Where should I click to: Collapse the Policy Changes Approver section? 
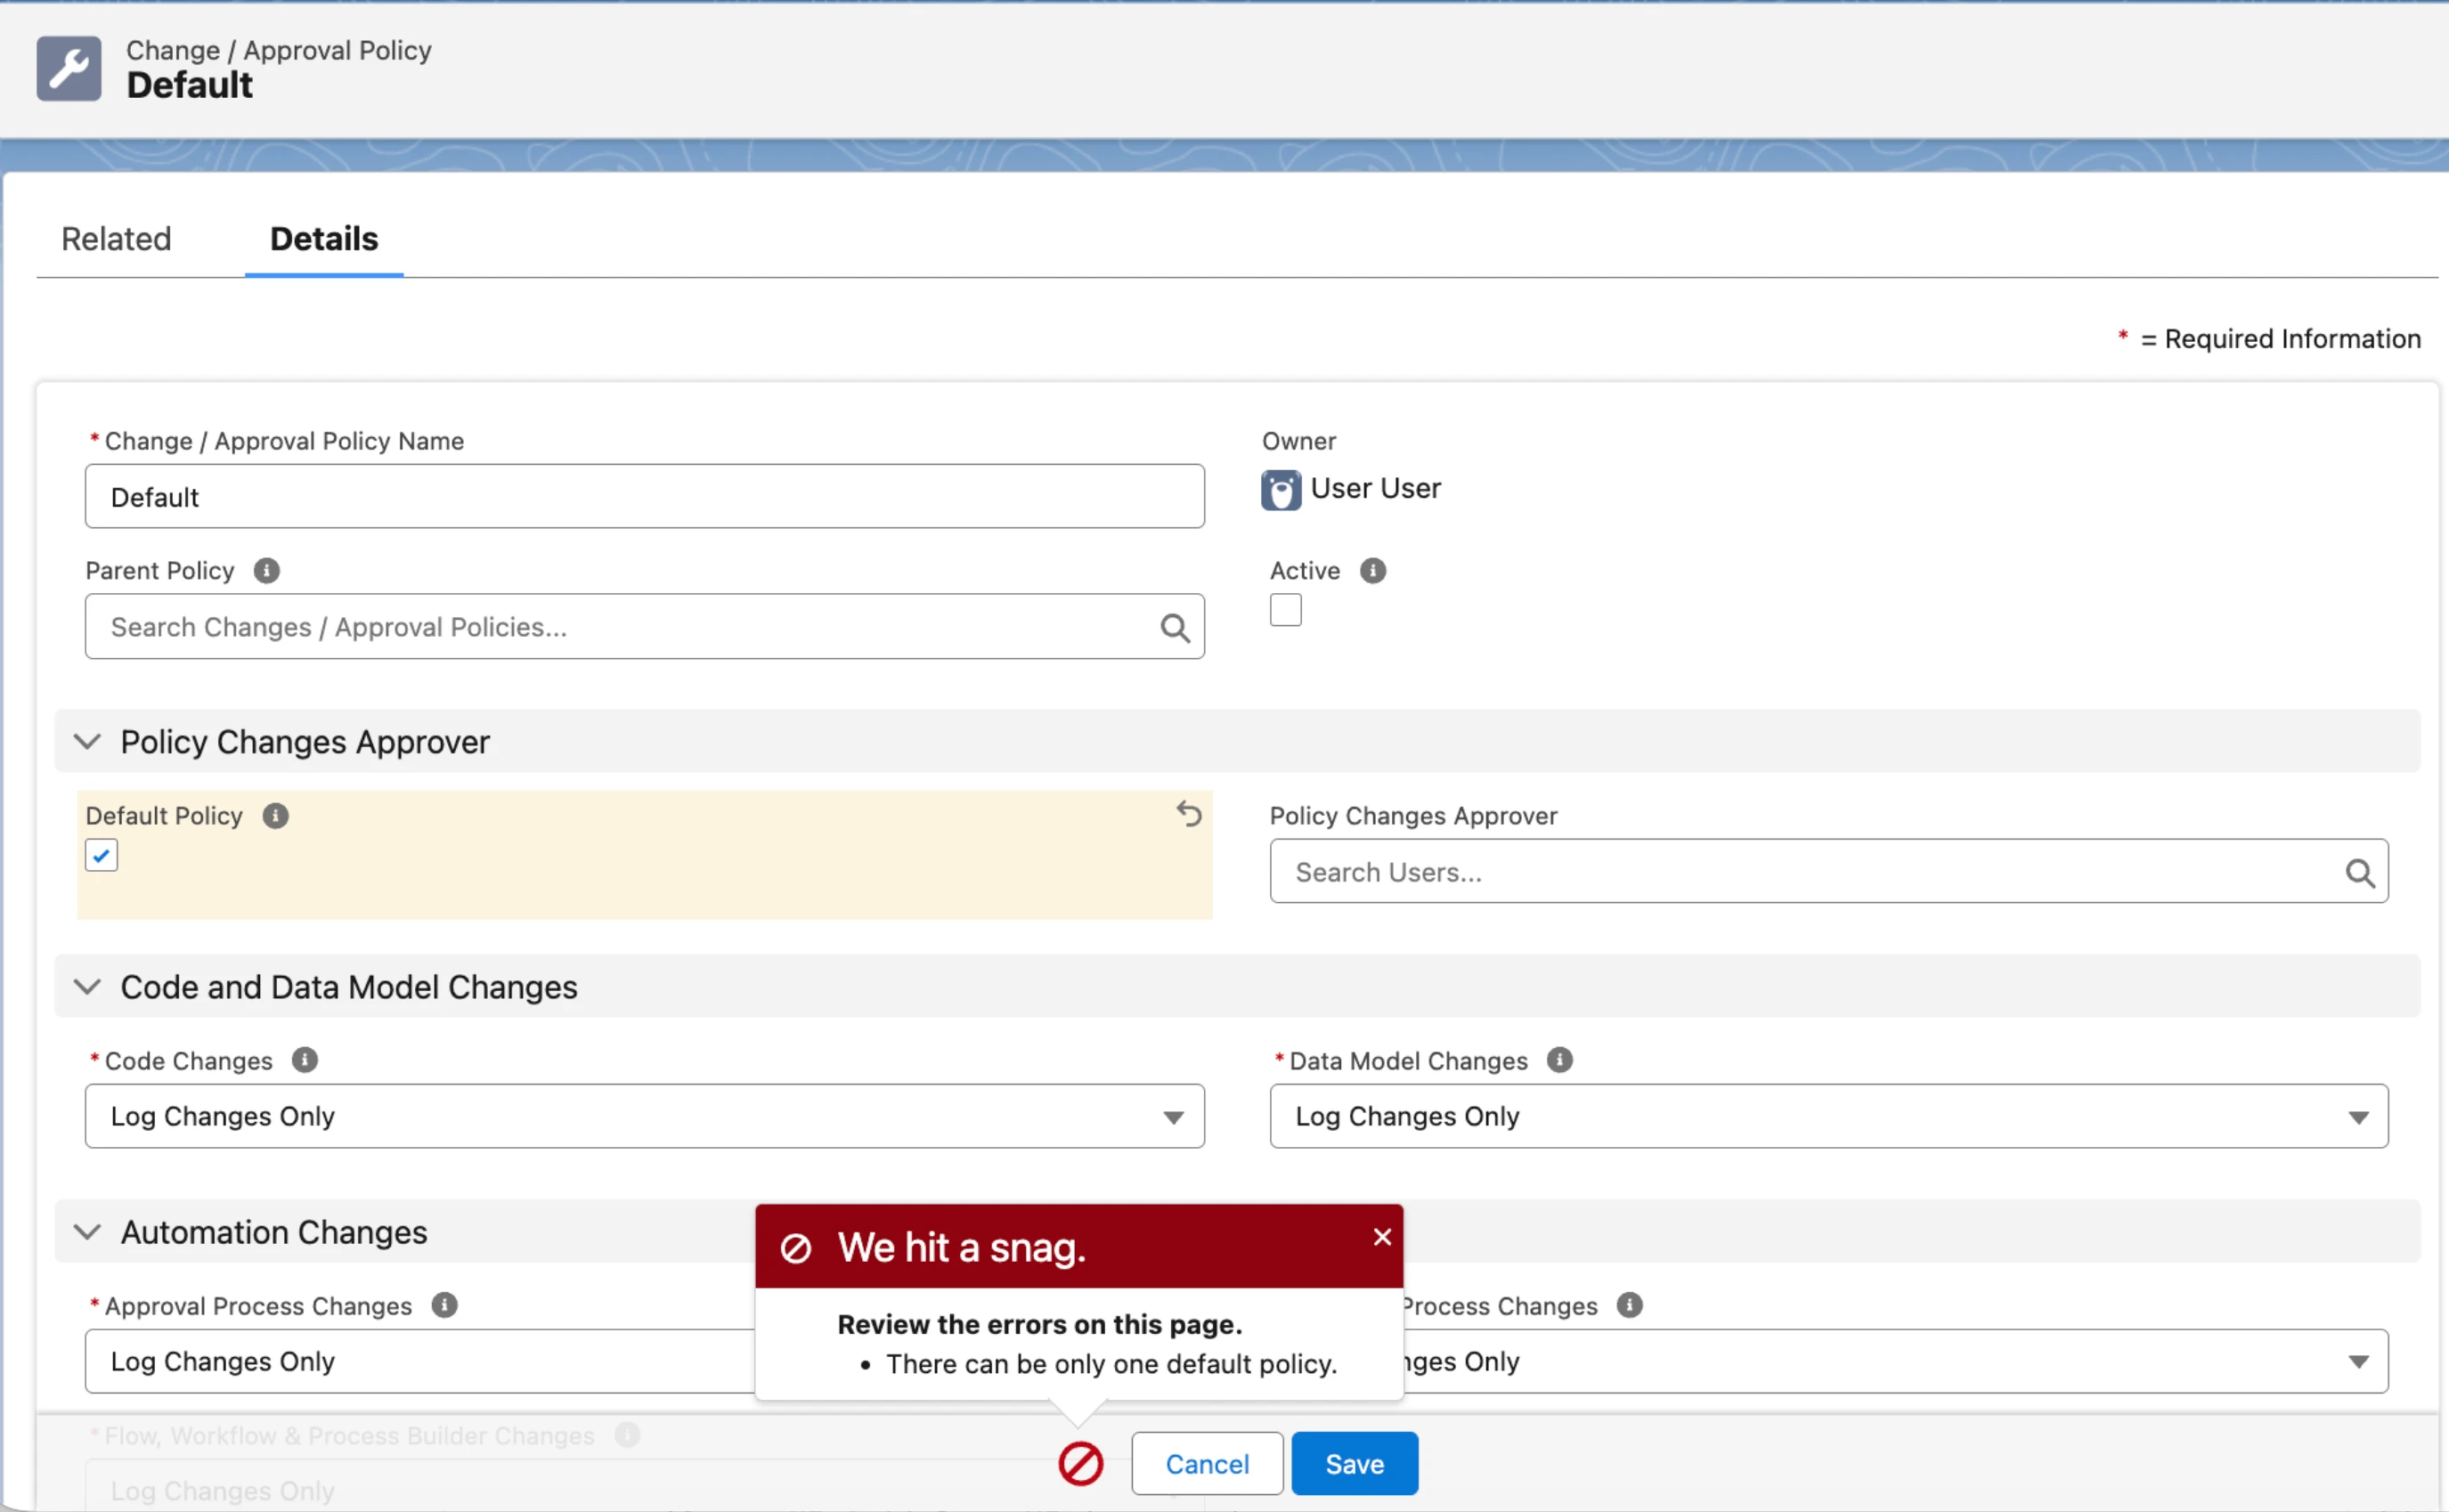[x=88, y=742]
